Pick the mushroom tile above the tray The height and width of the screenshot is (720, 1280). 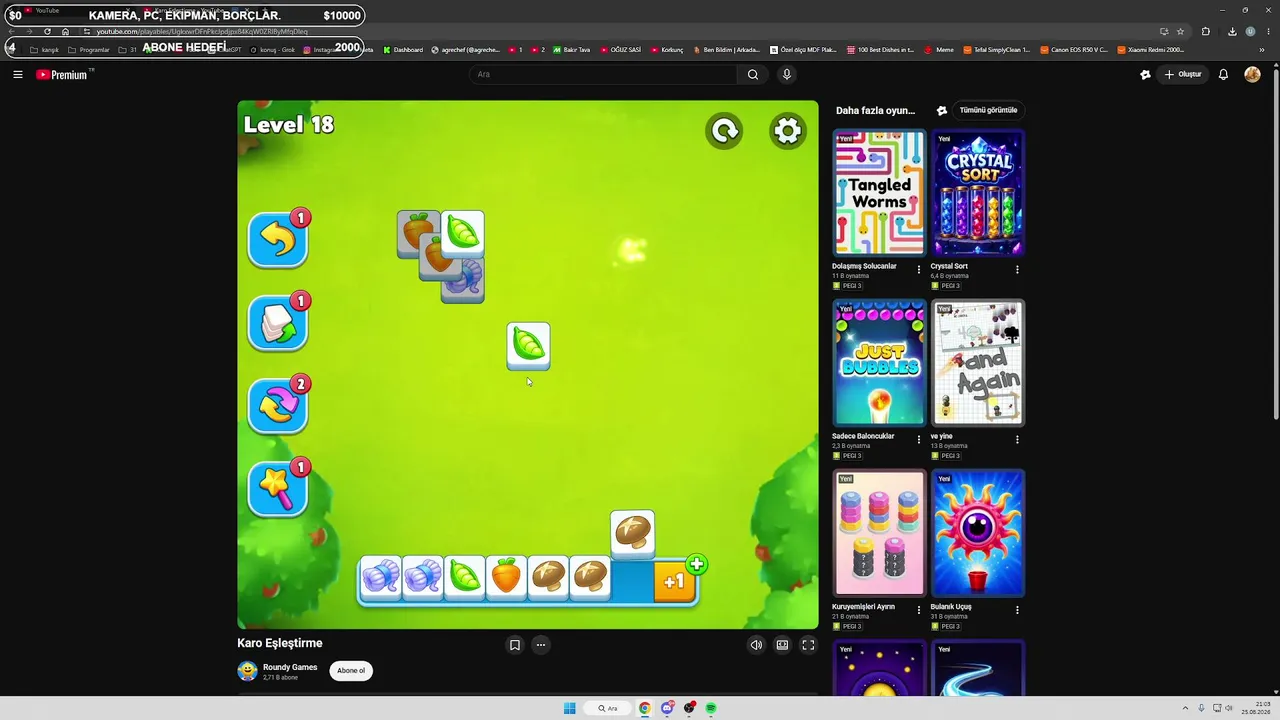[632, 533]
